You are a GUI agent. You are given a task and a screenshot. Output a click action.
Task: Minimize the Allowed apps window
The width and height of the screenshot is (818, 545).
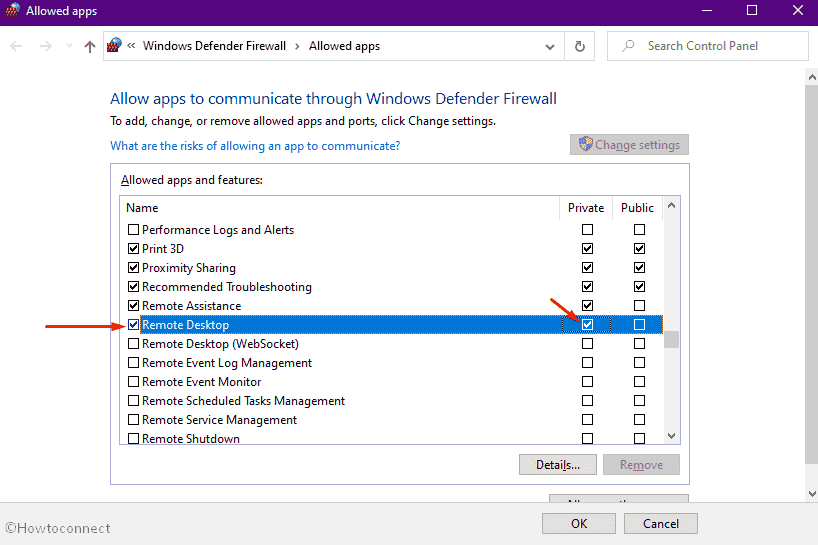(707, 10)
